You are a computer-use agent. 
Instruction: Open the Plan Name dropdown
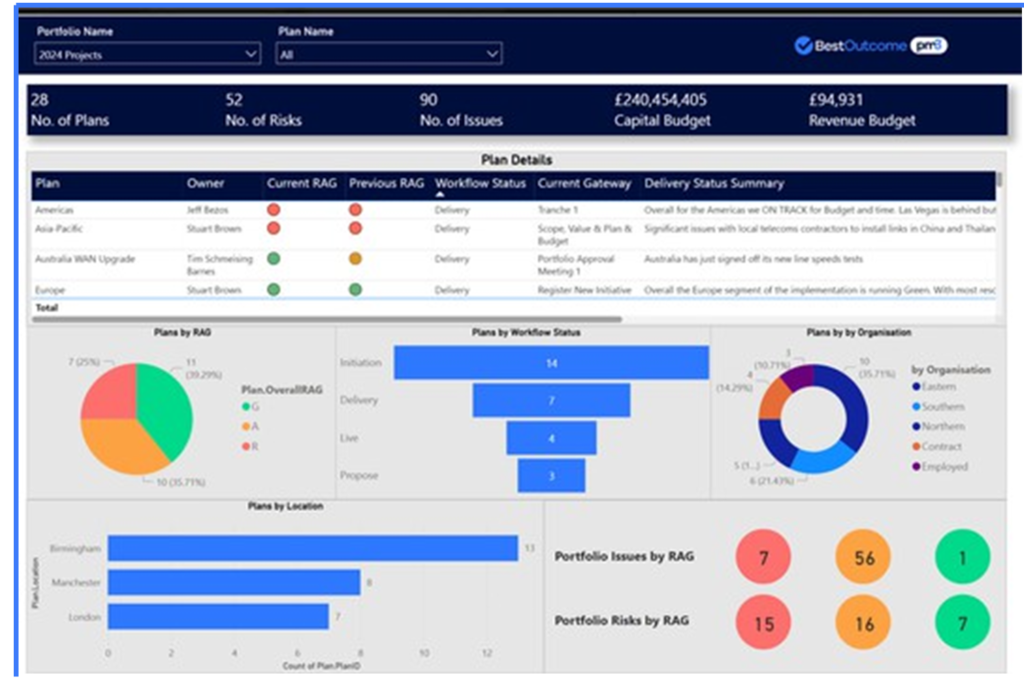pyautogui.click(x=493, y=53)
